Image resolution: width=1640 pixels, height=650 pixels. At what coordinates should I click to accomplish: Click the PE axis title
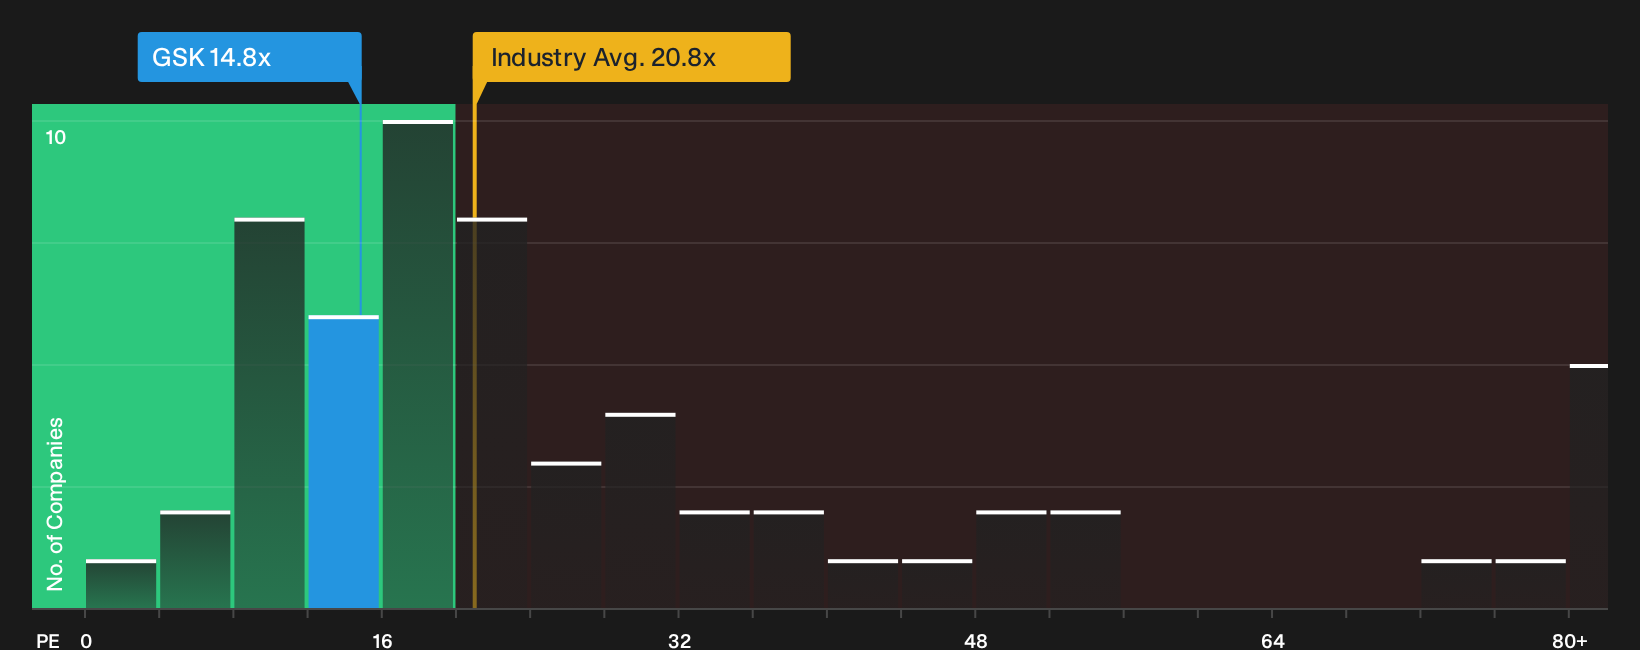point(48,640)
